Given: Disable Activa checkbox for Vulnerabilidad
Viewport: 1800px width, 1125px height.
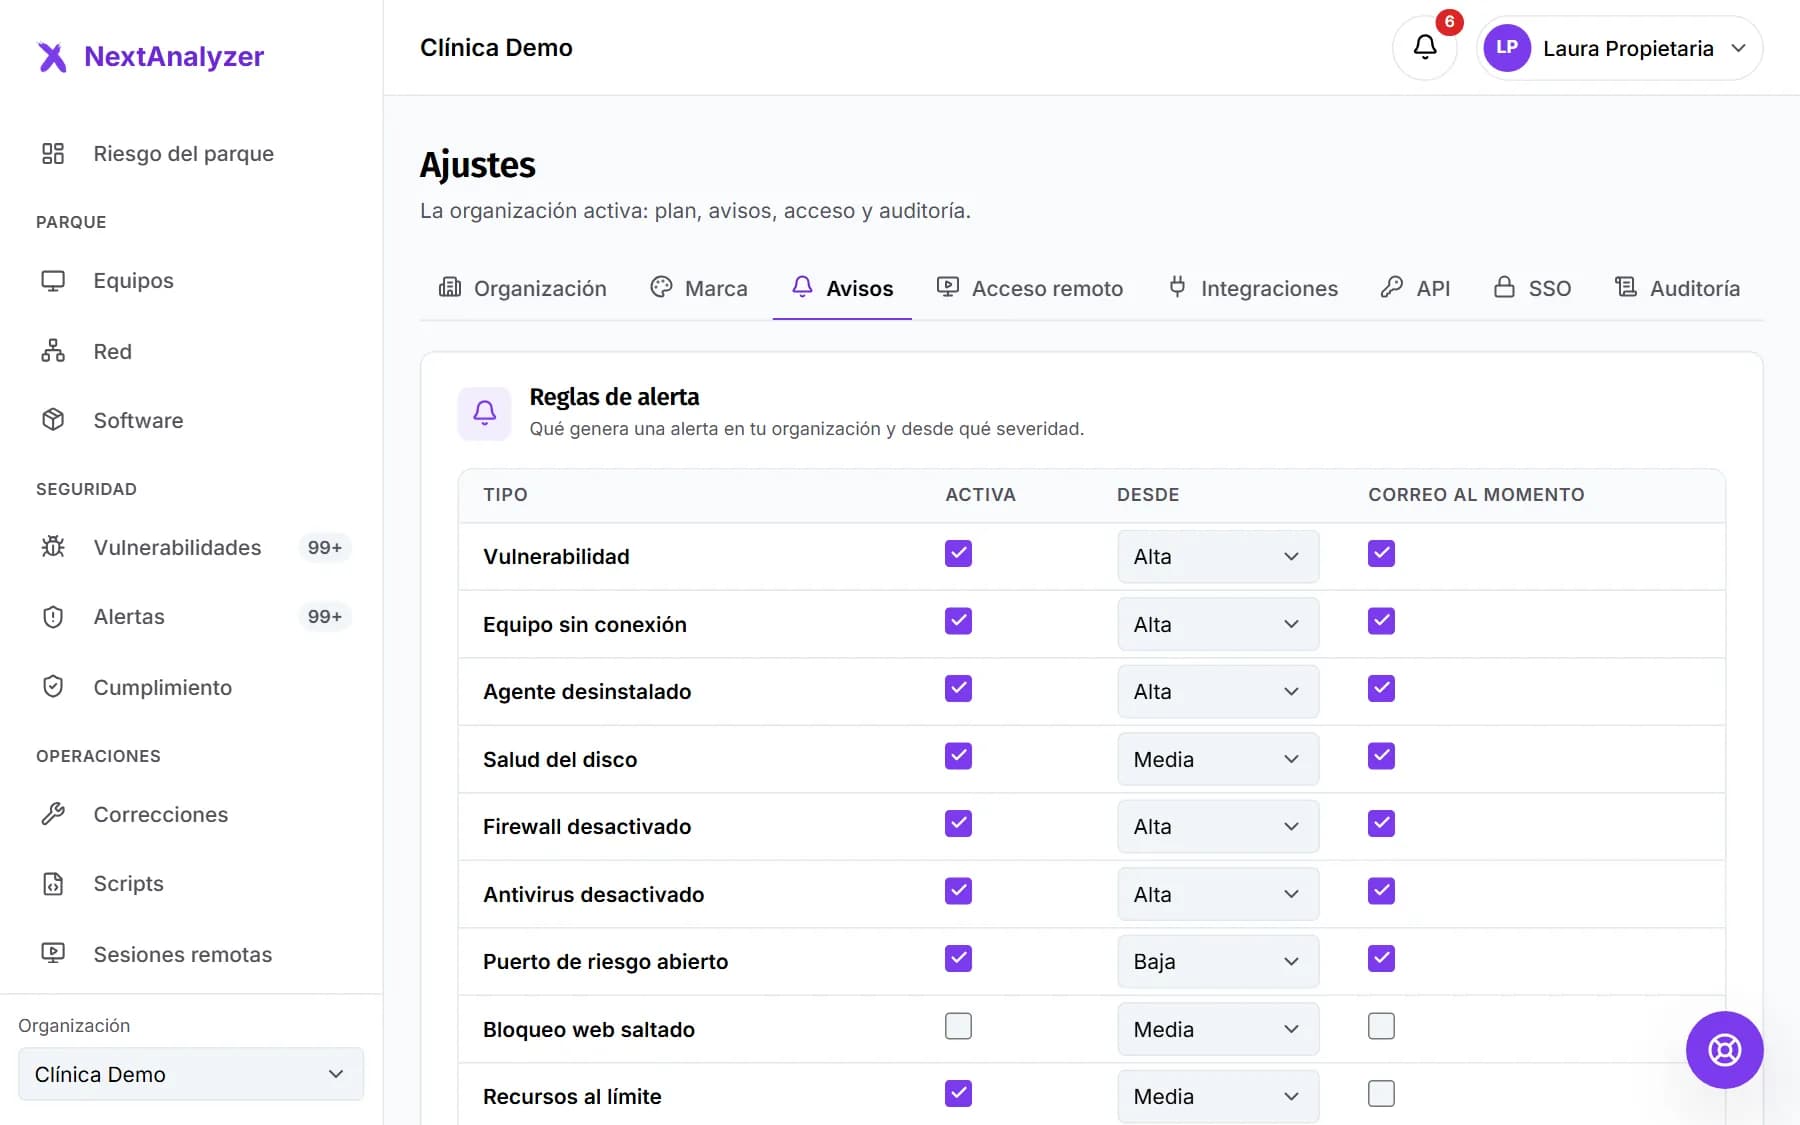Looking at the screenshot, I should pyautogui.click(x=958, y=554).
